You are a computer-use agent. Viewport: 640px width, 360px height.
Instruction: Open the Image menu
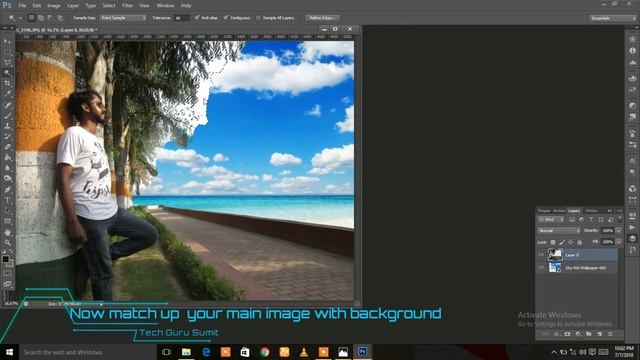(54, 6)
